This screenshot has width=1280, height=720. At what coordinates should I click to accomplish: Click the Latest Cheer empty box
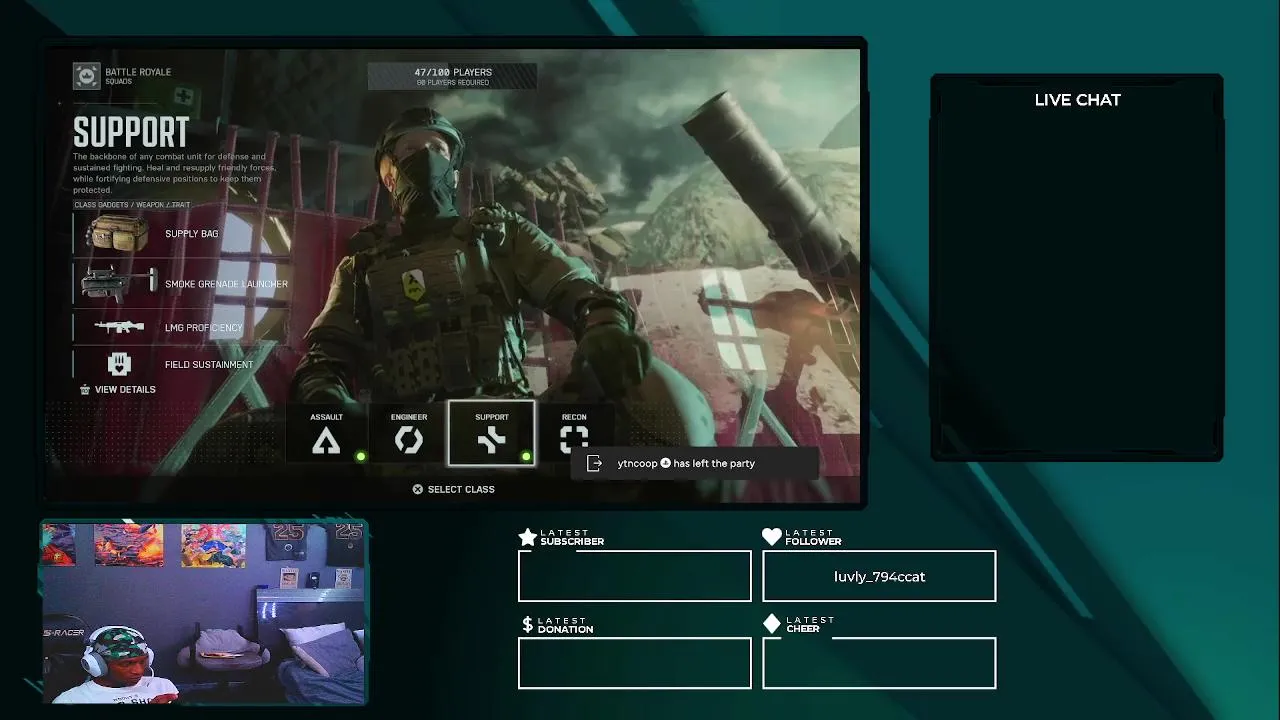coord(879,663)
